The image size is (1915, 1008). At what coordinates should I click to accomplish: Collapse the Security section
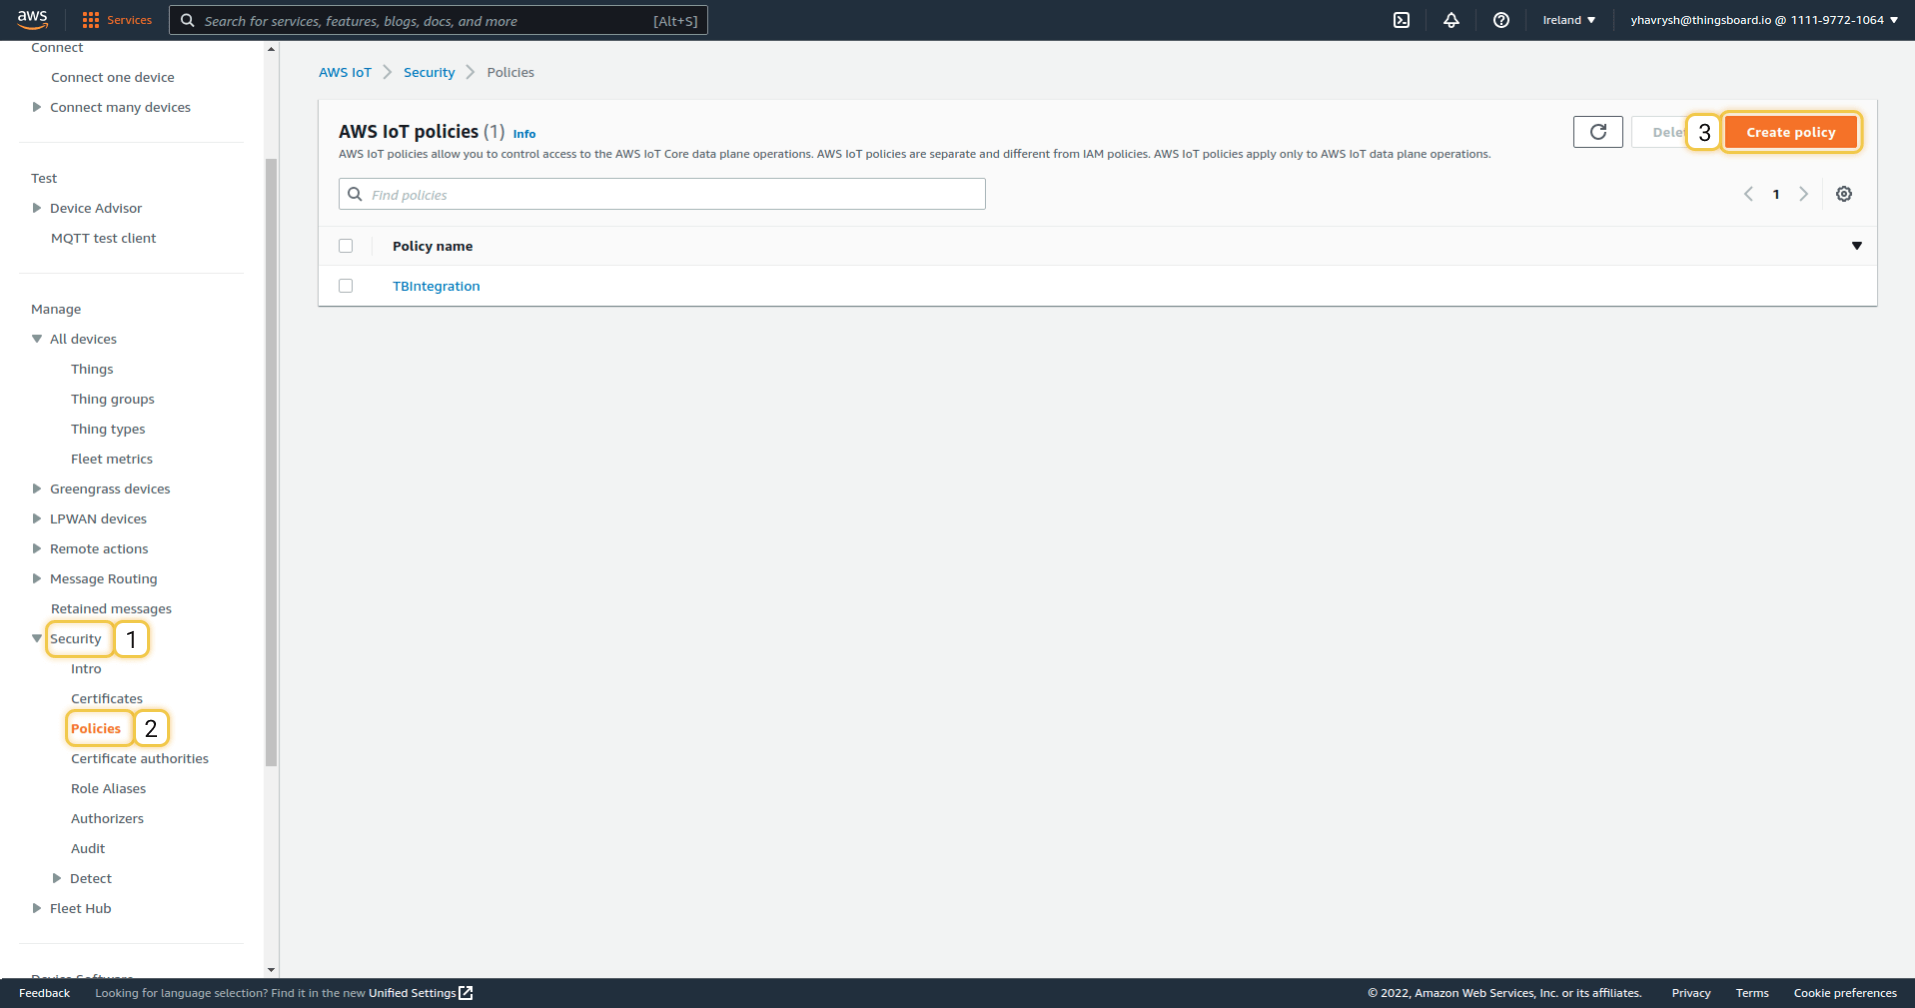coord(37,639)
